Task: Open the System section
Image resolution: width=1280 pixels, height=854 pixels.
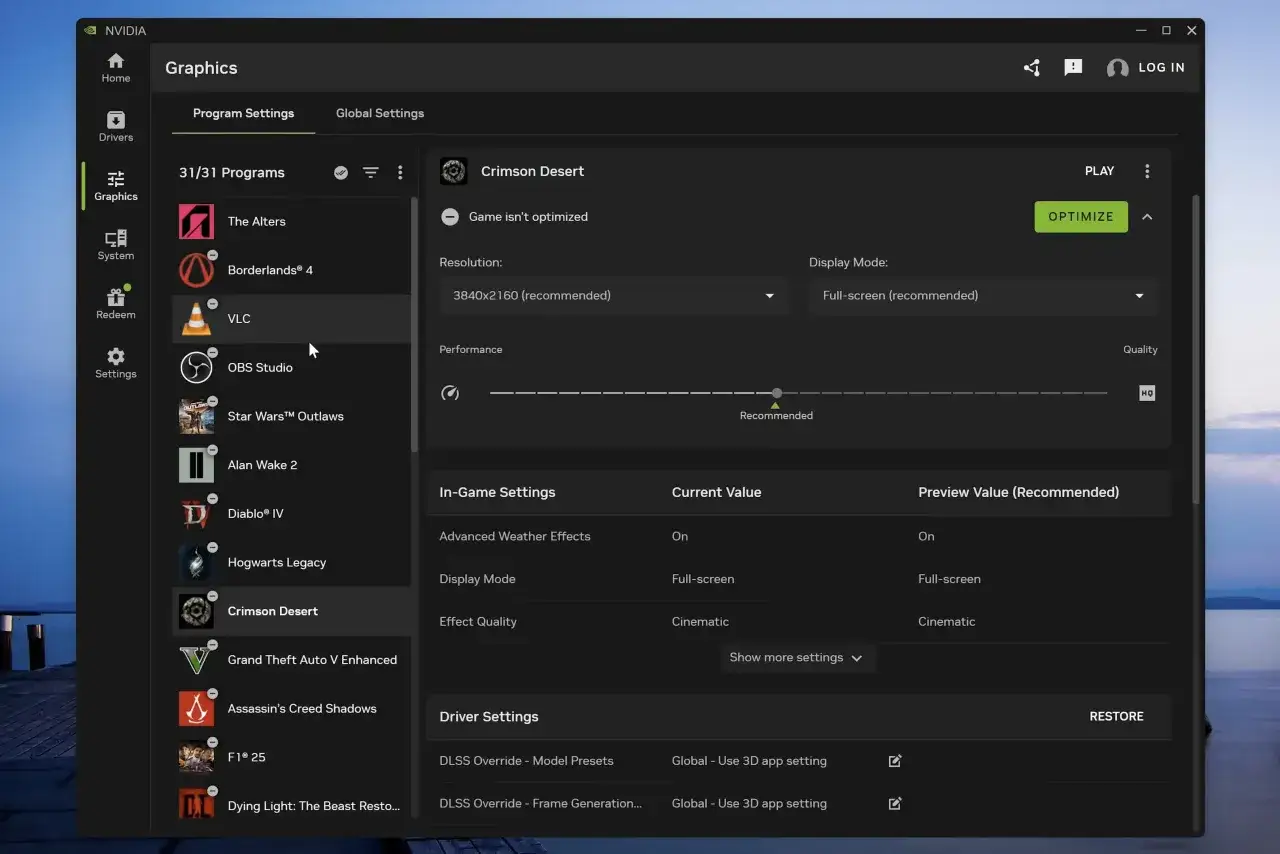Action: 116,245
